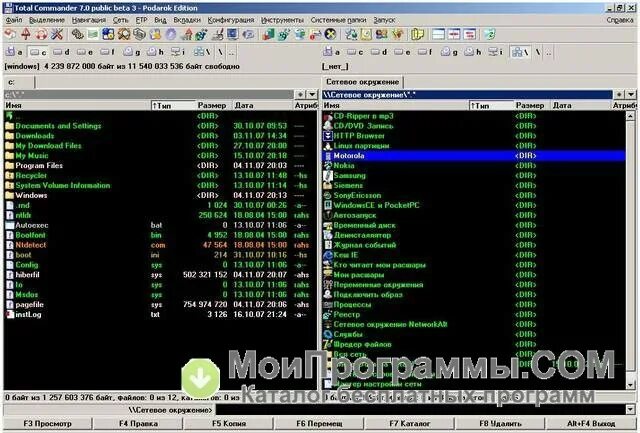Open right panel favorites asterisk button
Viewport: 640px width, 433px height.
click(619, 95)
